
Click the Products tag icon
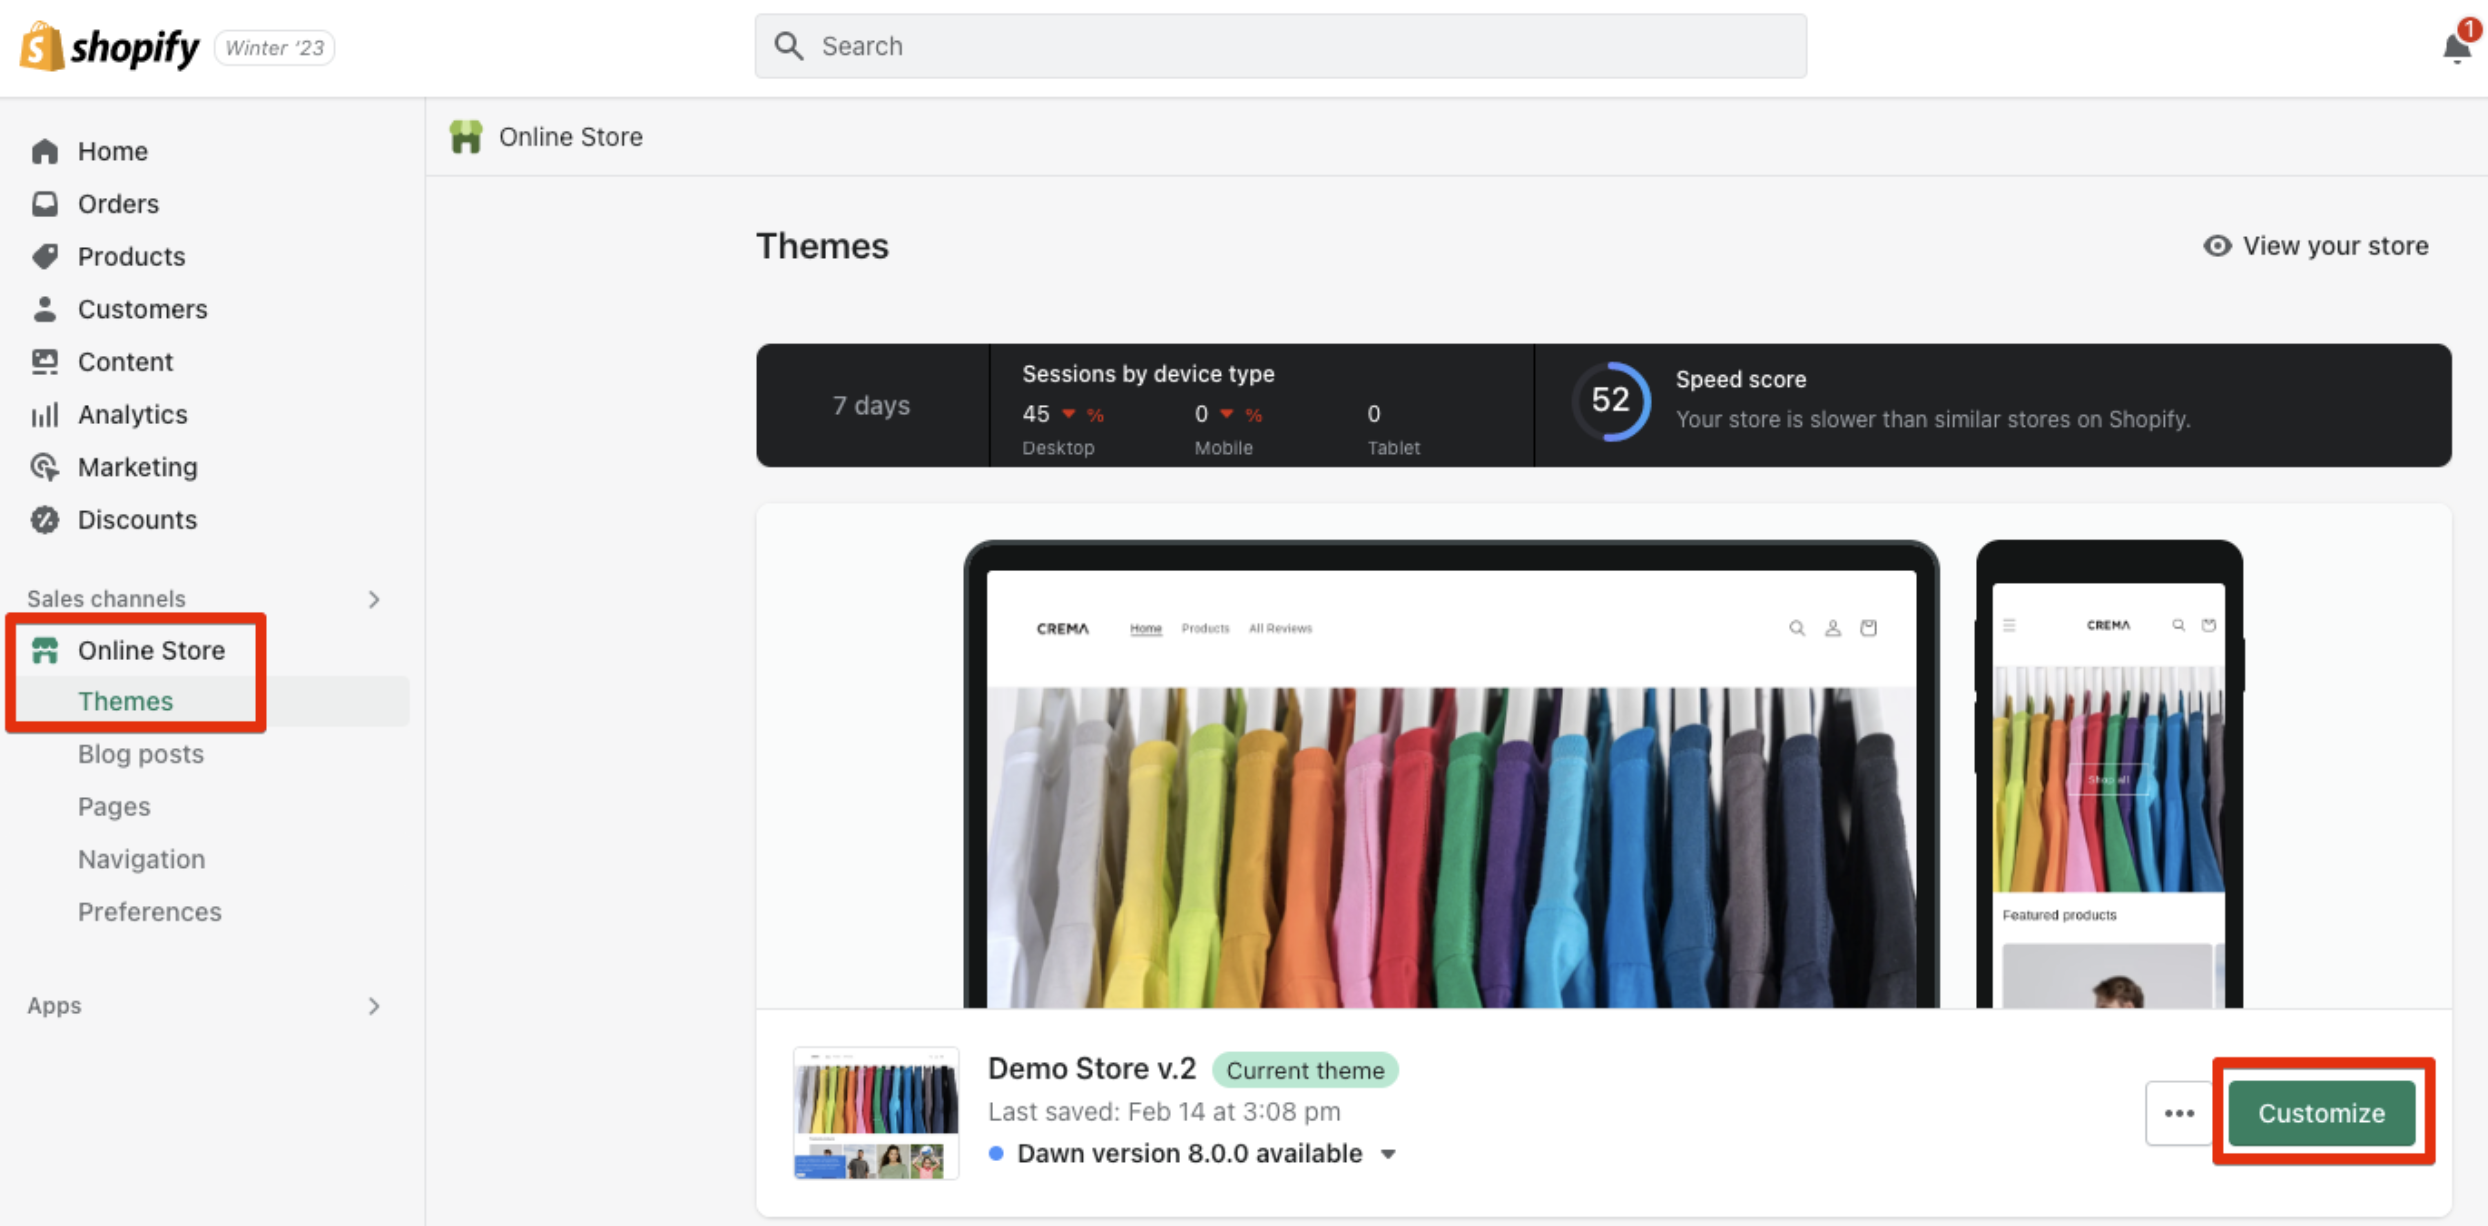pos(45,256)
